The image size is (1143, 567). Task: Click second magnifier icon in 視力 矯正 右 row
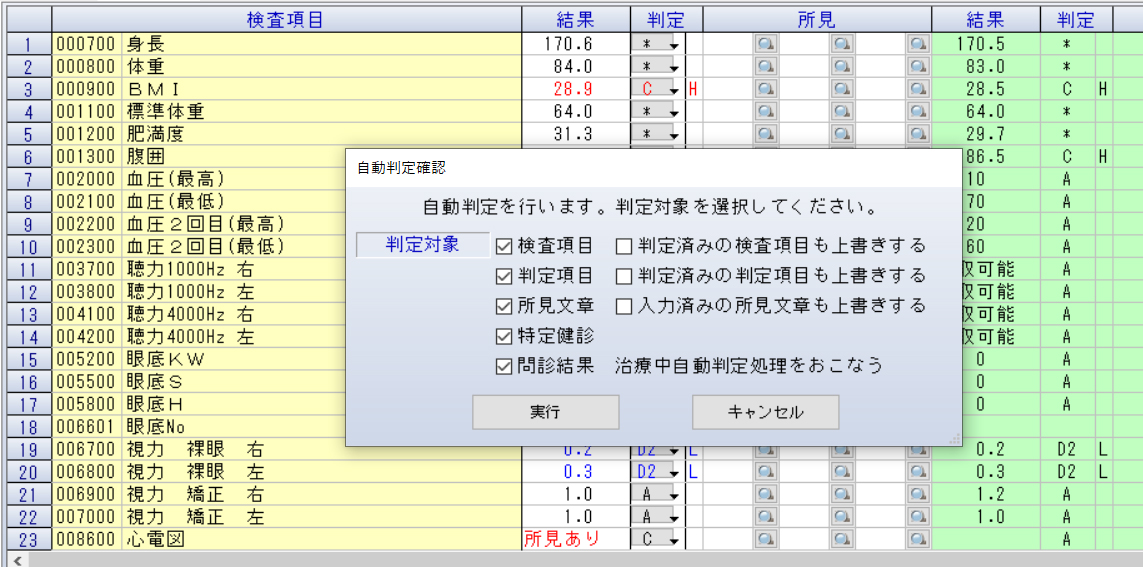click(x=842, y=494)
